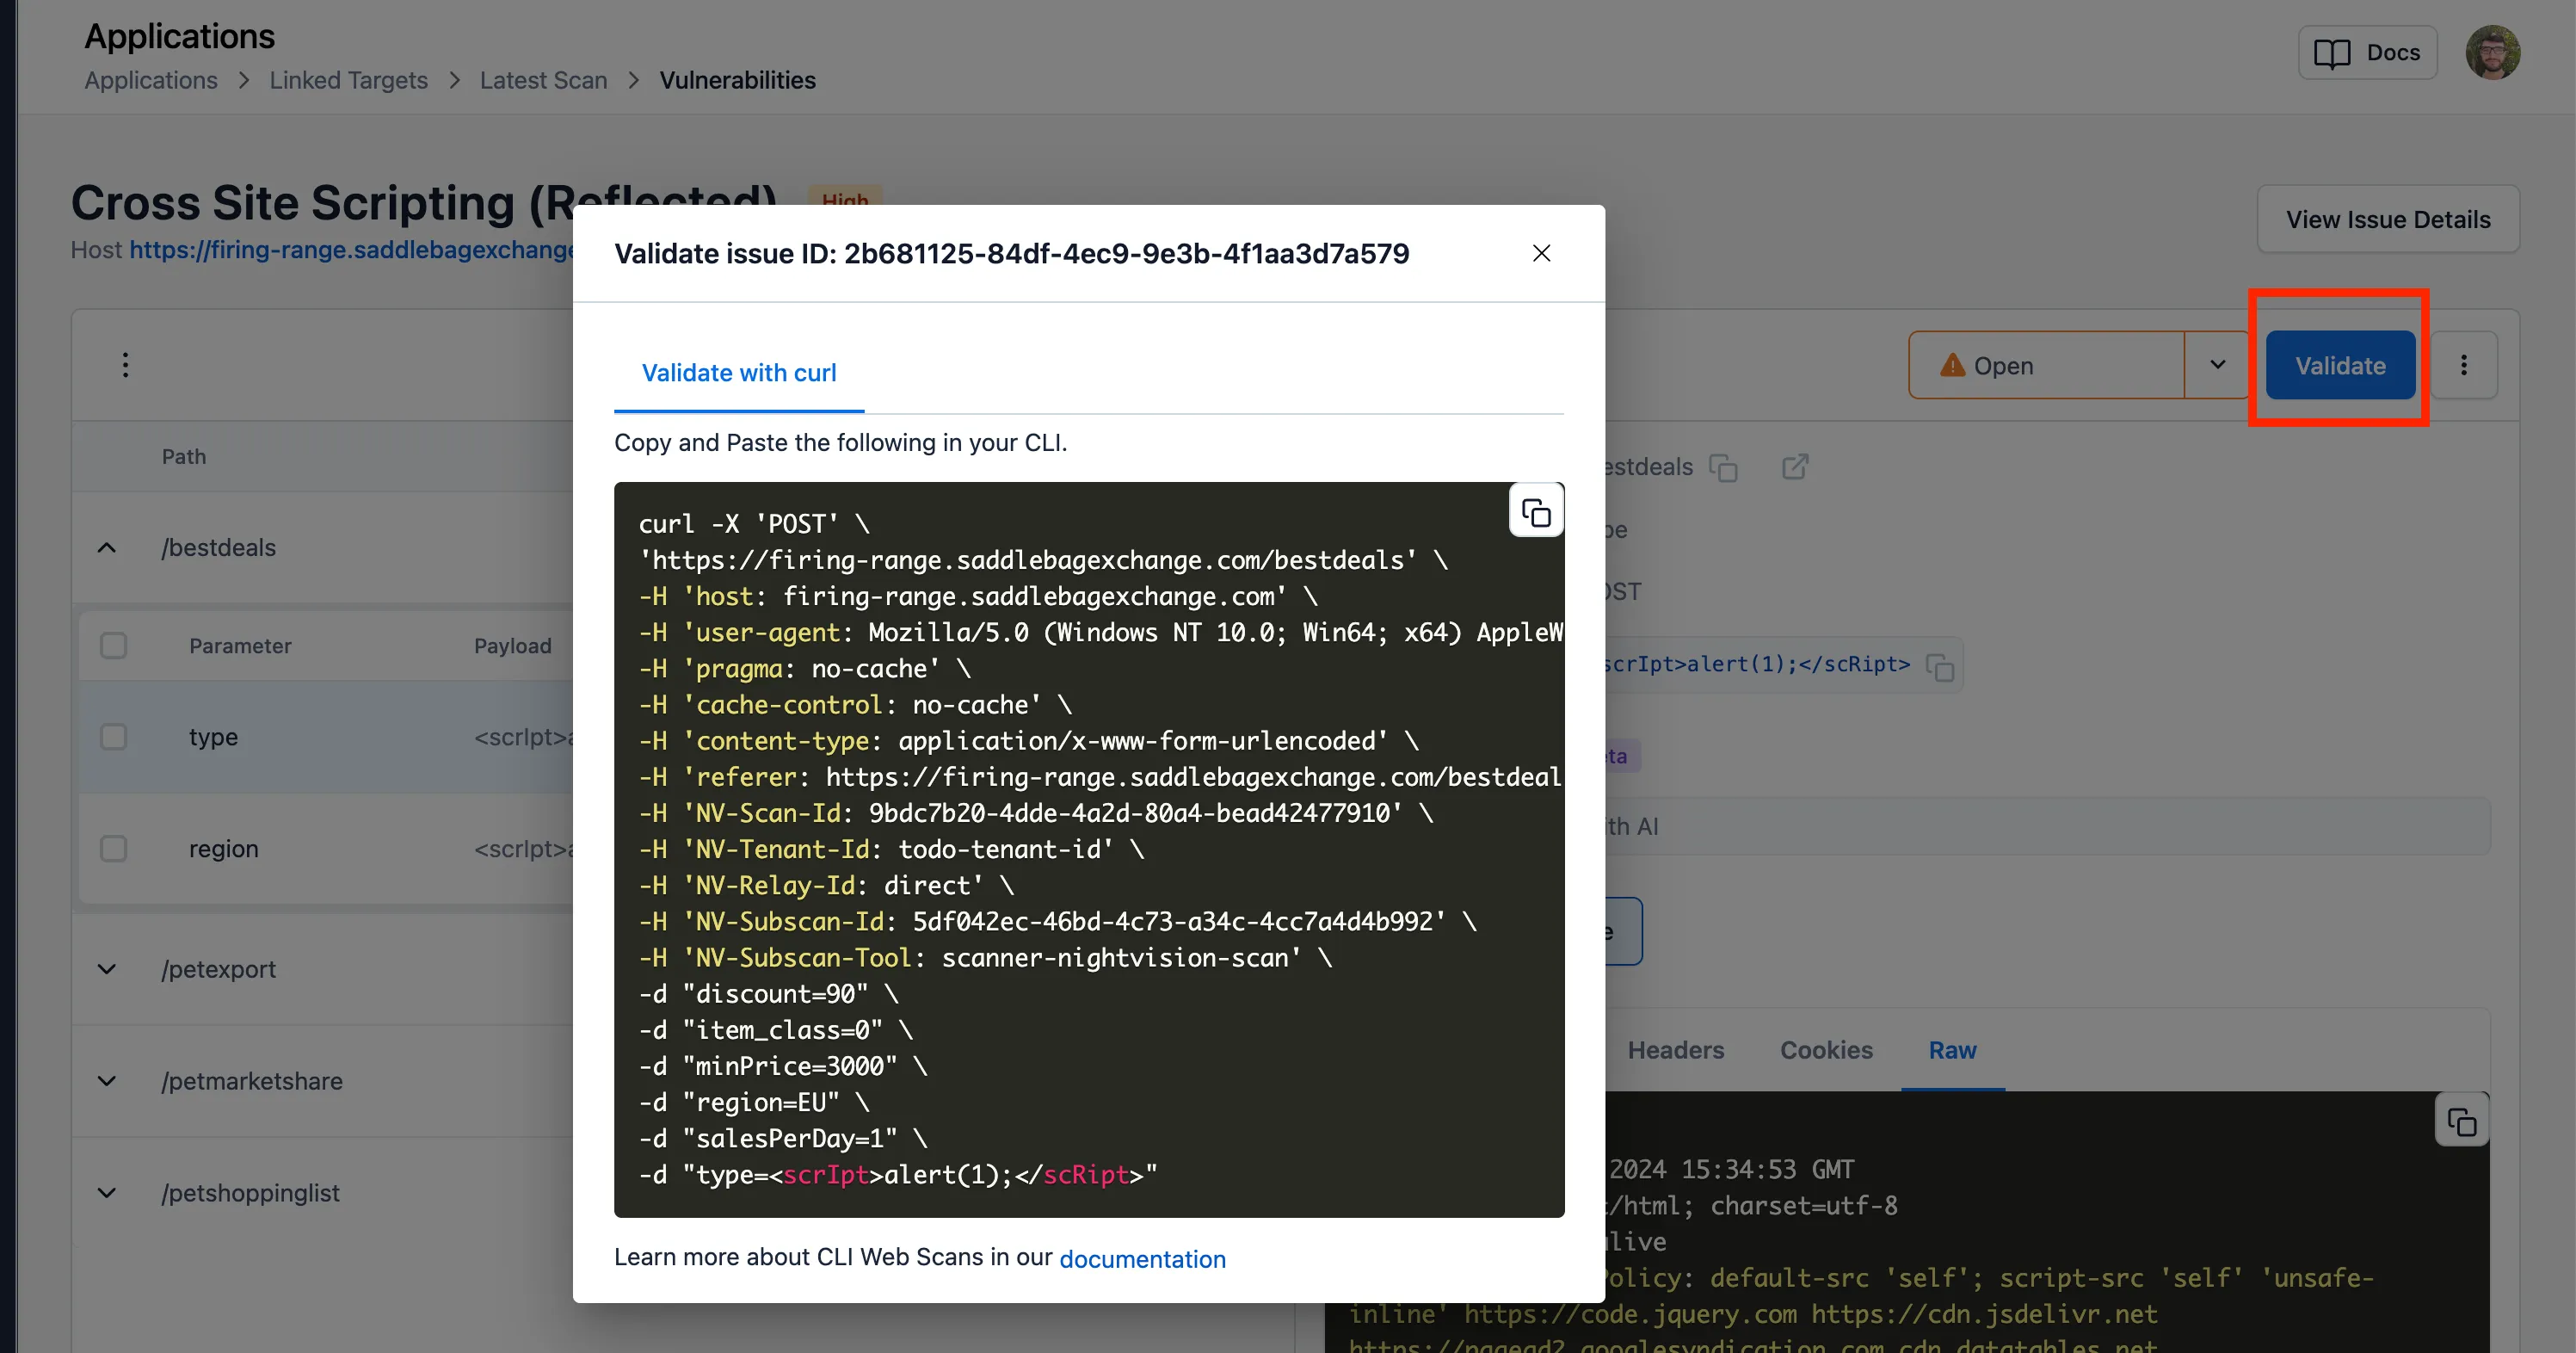Close the Validate issue dialog
Viewport: 2576px width, 1353px height.
1541,253
